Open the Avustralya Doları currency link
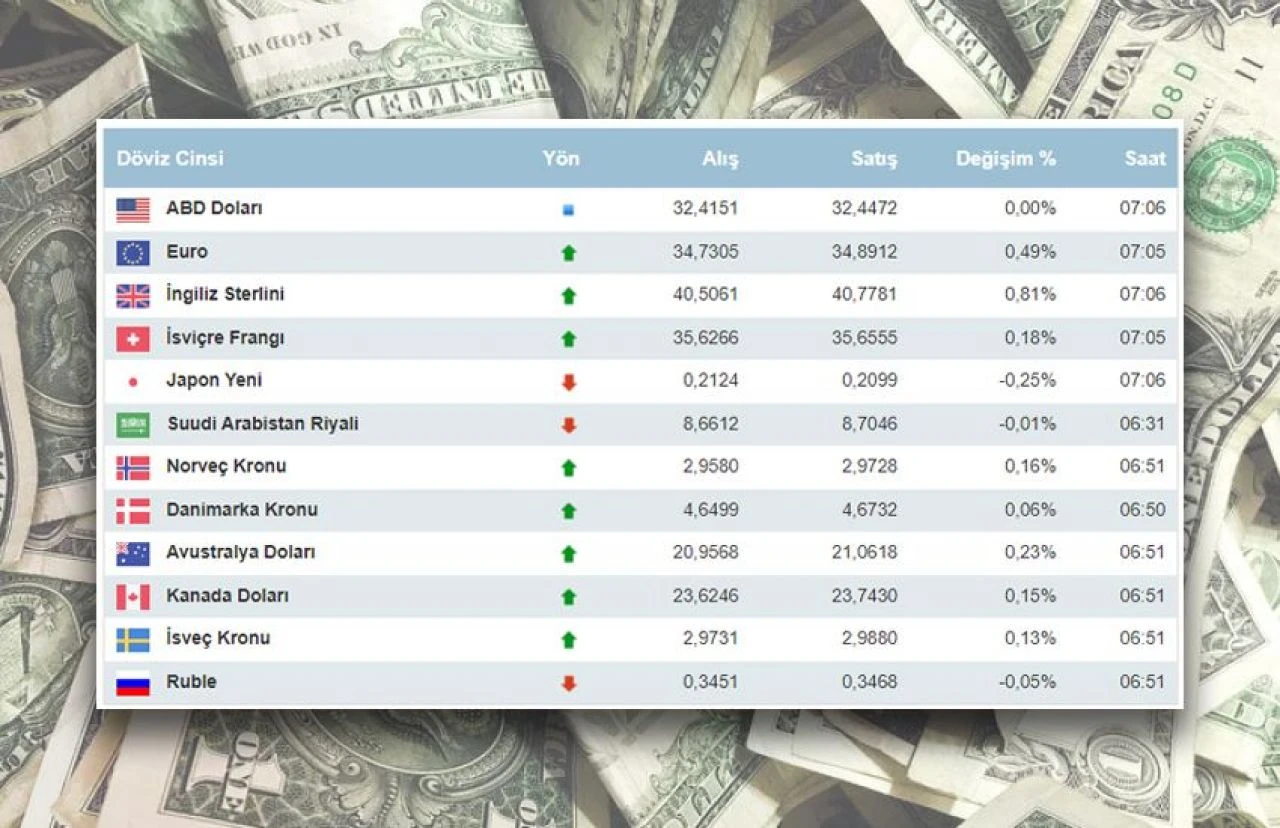Screen dimensions: 1280x828 coord(240,552)
